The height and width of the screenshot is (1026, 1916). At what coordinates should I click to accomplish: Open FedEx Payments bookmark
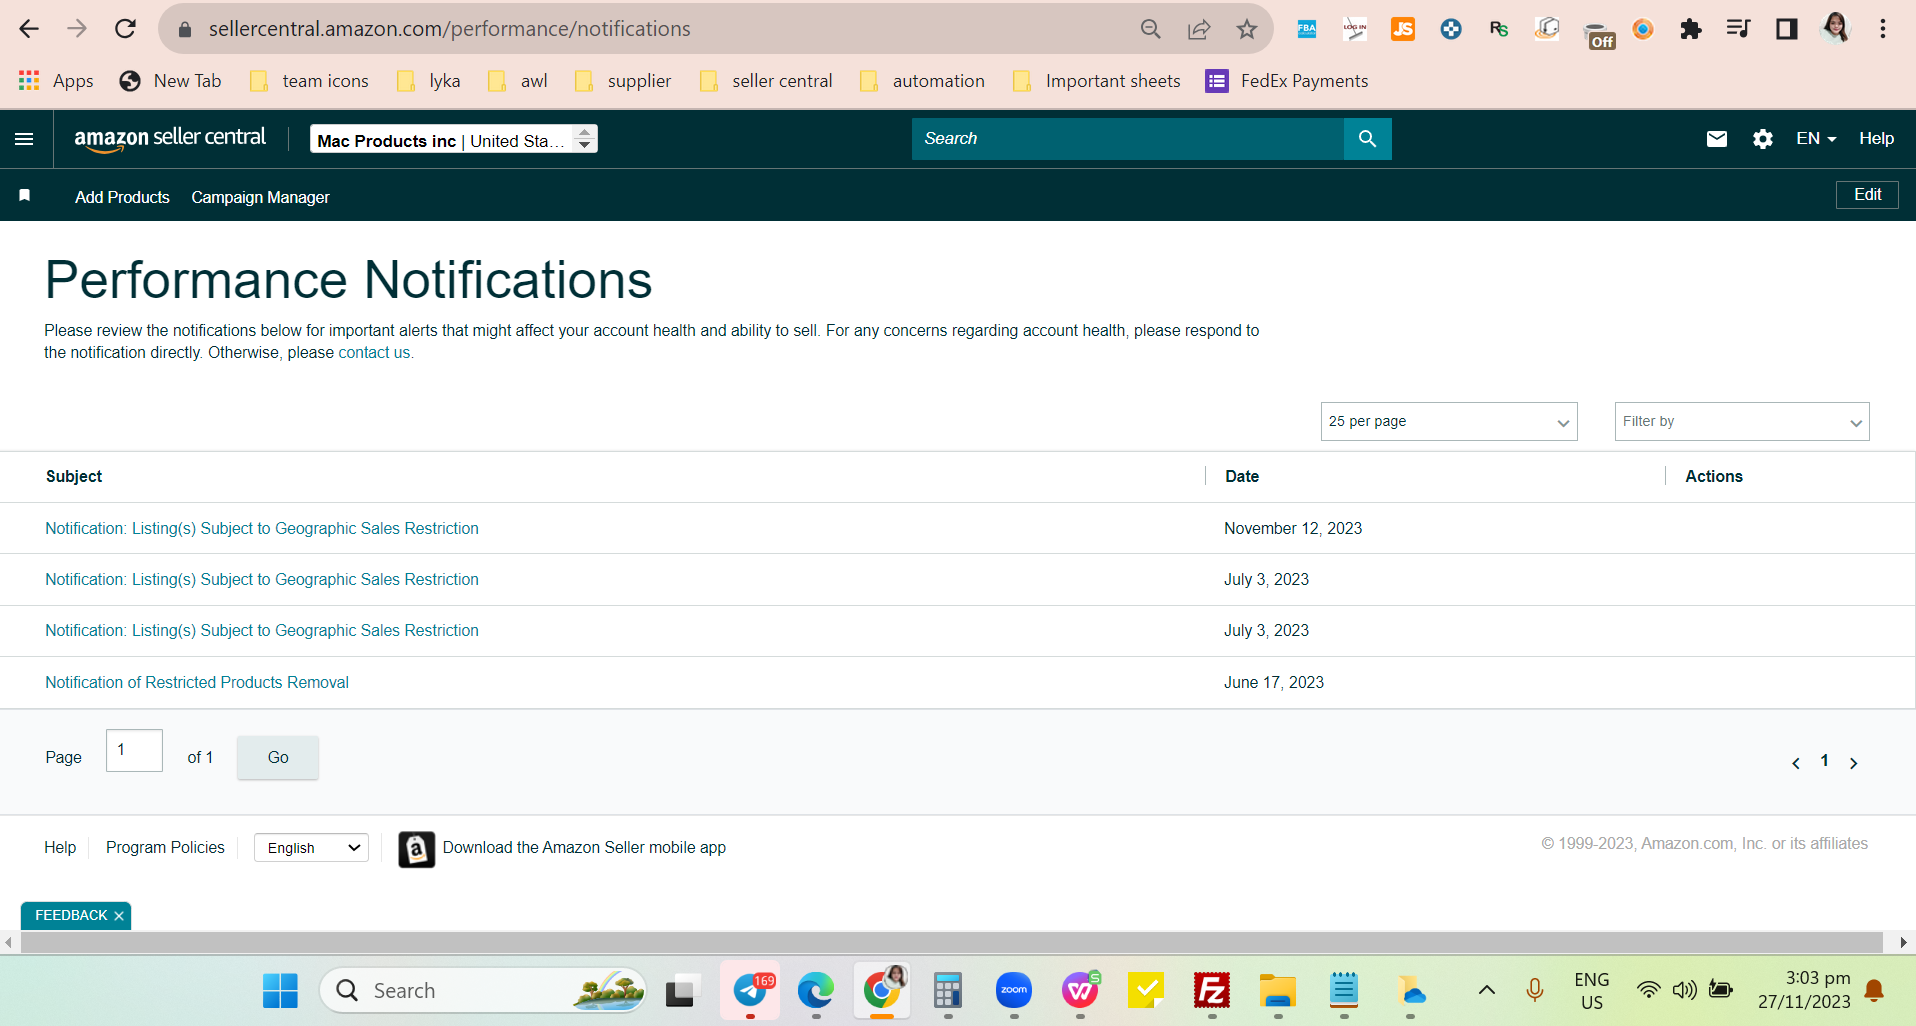pos(1287,81)
